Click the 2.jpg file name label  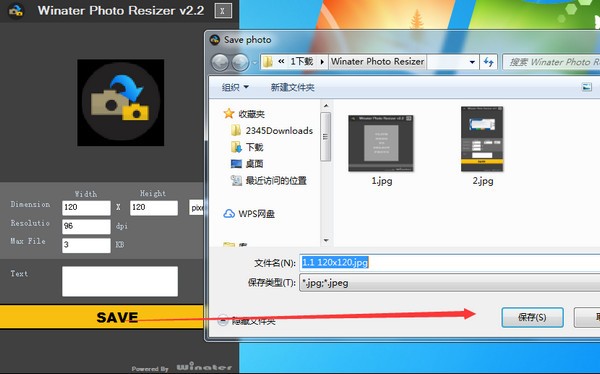[x=483, y=181]
